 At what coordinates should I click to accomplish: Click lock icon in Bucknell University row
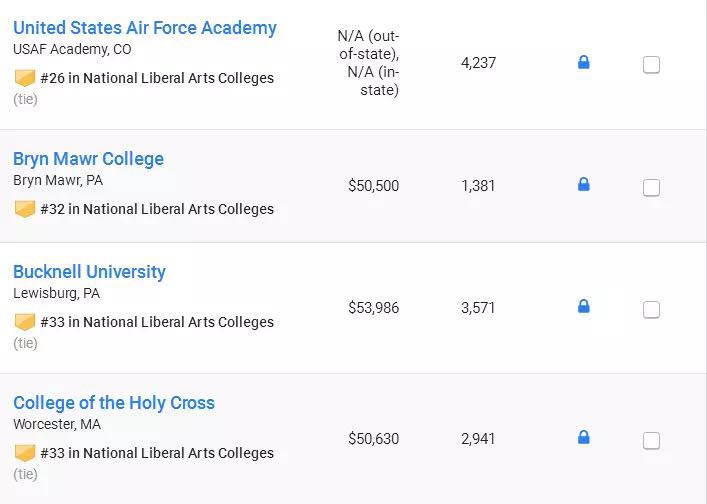click(584, 307)
